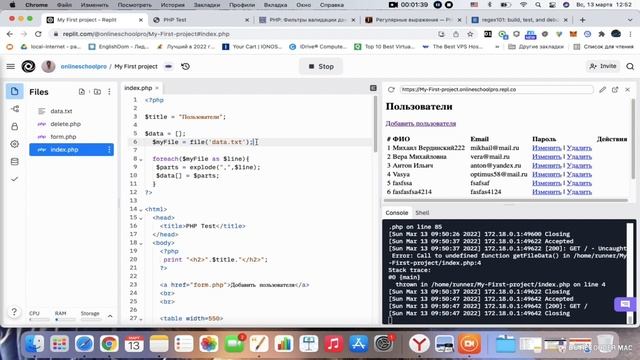This screenshot has width=640, height=360.
Task: Stop the running repl
Action: pyautogui.click(x=321, y=66)
